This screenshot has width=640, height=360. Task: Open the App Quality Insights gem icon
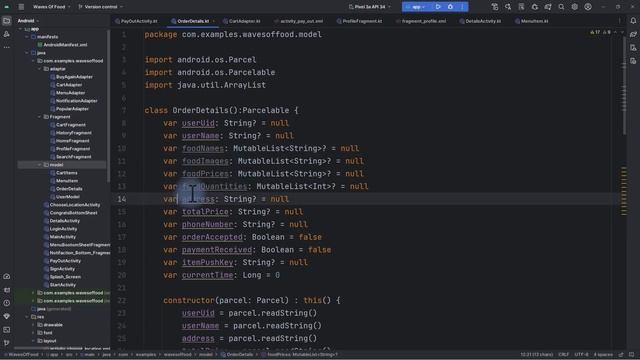pyautogui.click(x=7, y=316)
